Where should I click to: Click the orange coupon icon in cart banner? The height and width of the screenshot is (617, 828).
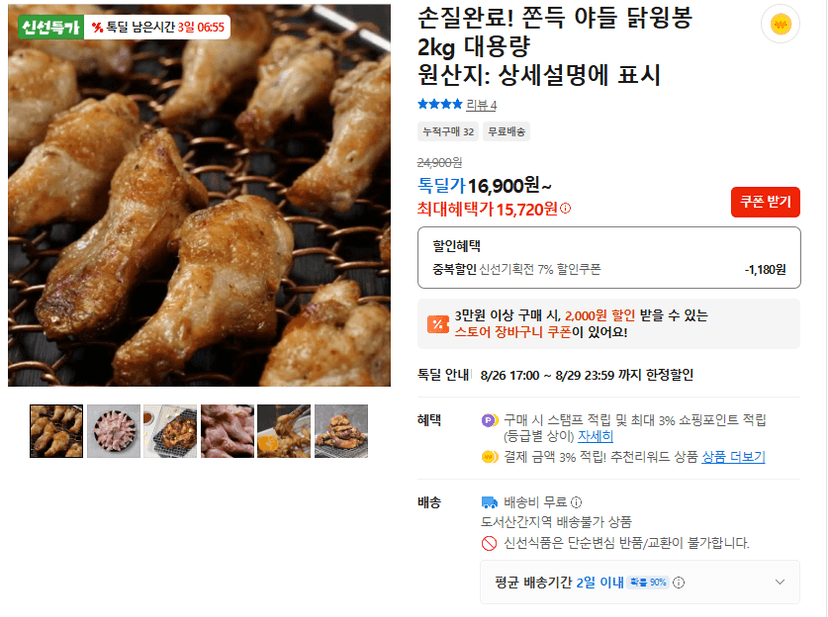point(438,324)
